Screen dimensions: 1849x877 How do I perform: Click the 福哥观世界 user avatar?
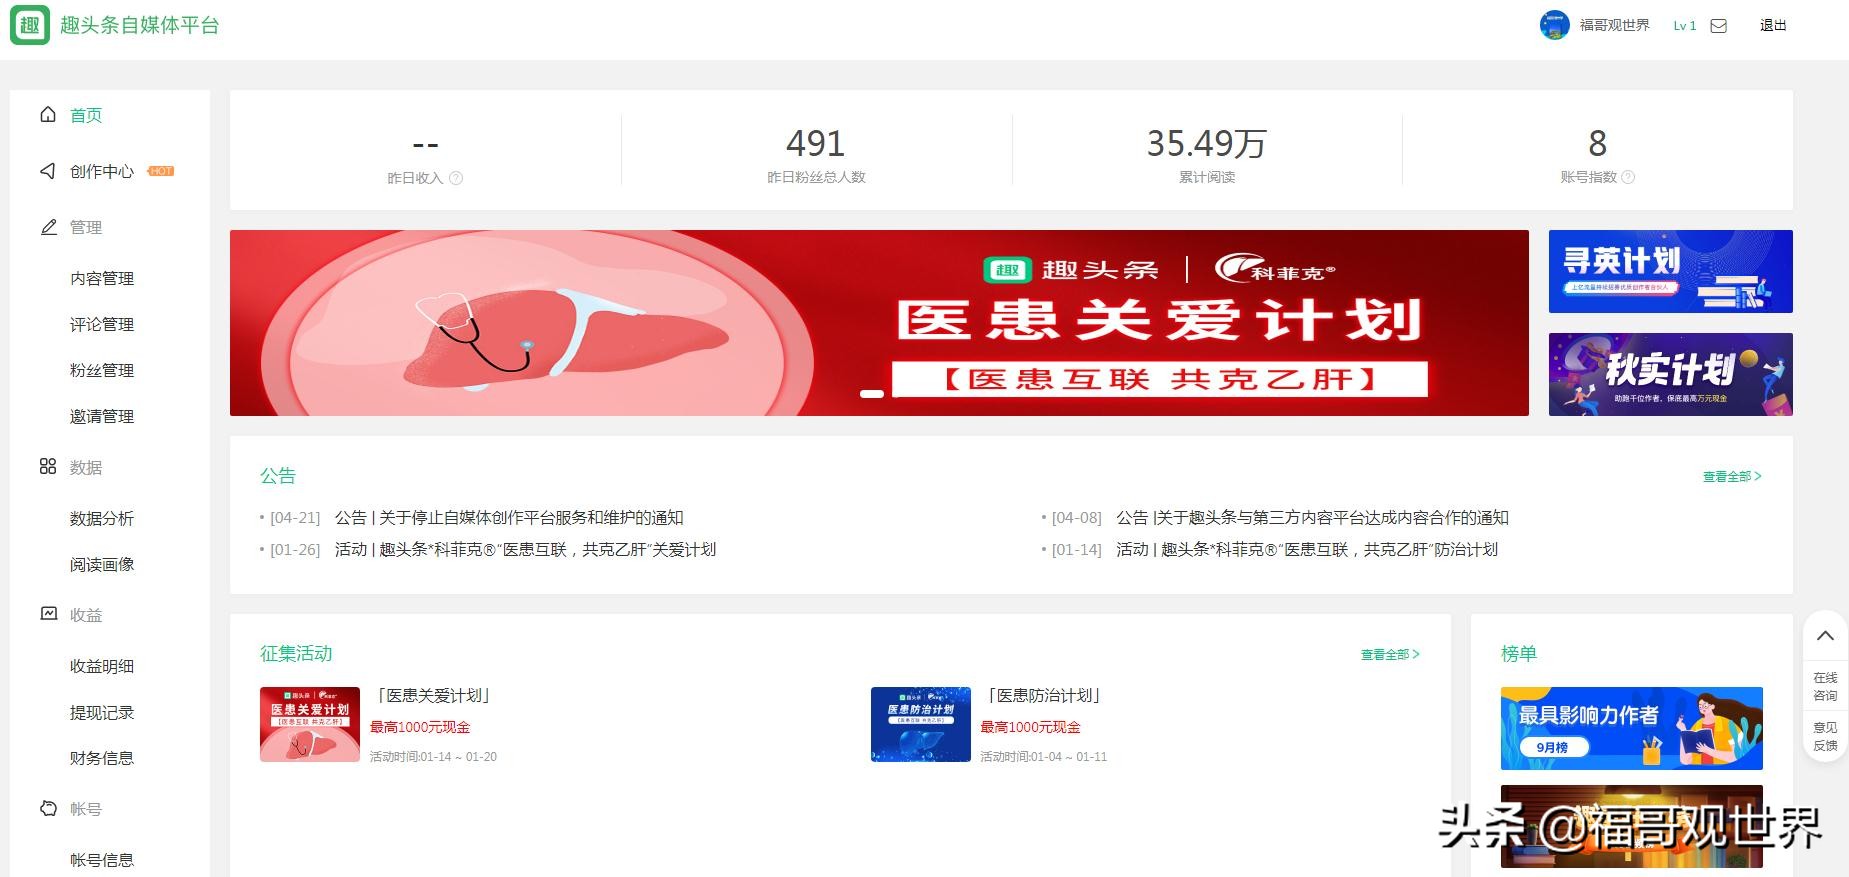pos(1554,25)
